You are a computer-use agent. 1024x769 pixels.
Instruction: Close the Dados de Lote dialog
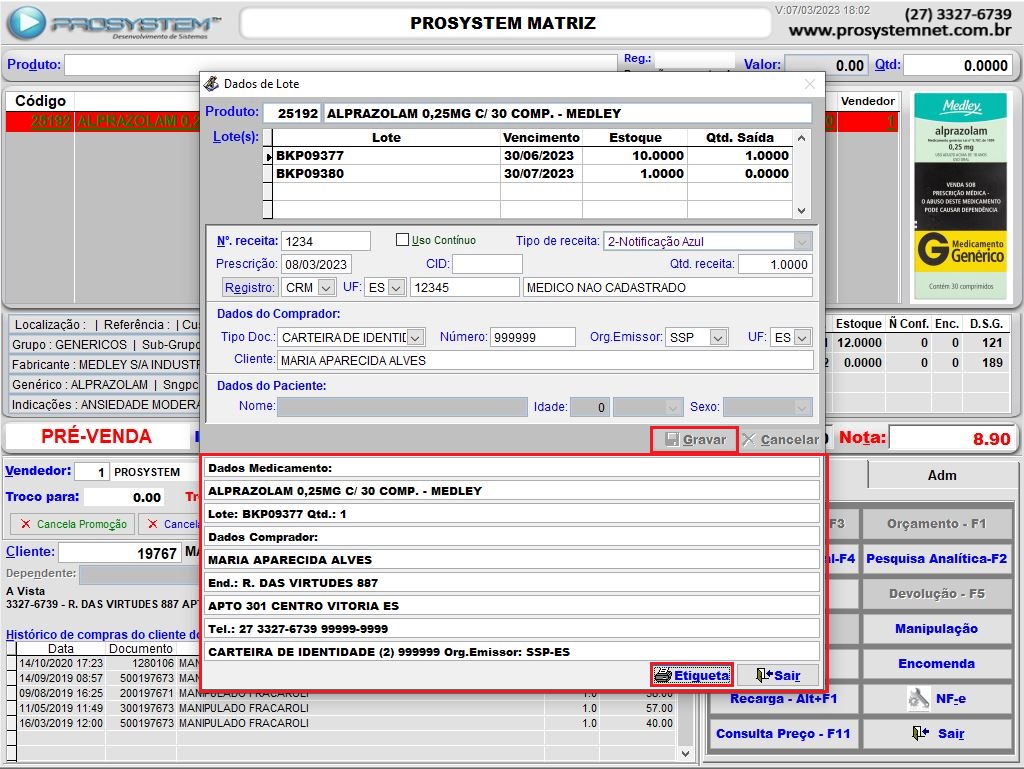(x=810, y=84)
